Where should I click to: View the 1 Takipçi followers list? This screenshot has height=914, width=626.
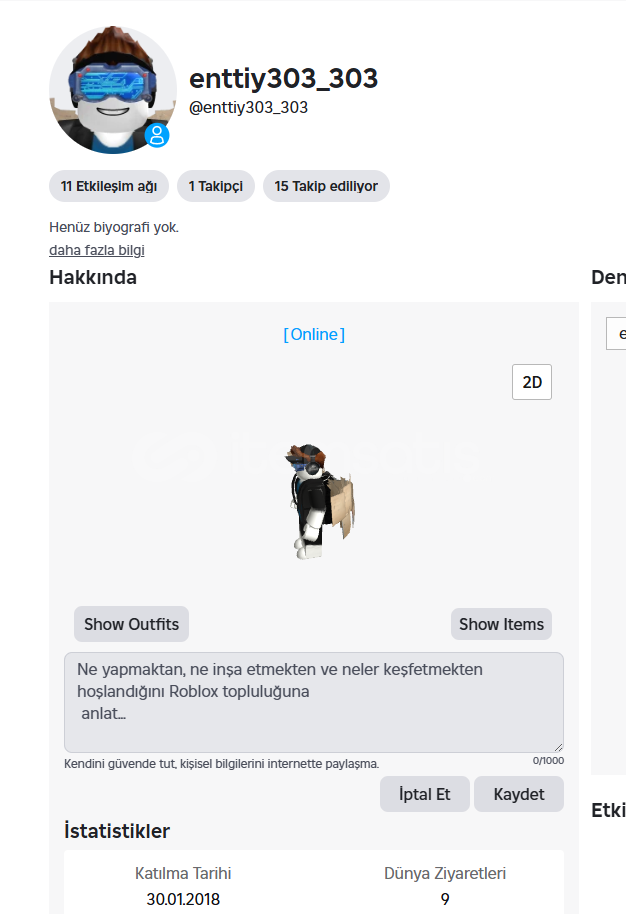216,186
